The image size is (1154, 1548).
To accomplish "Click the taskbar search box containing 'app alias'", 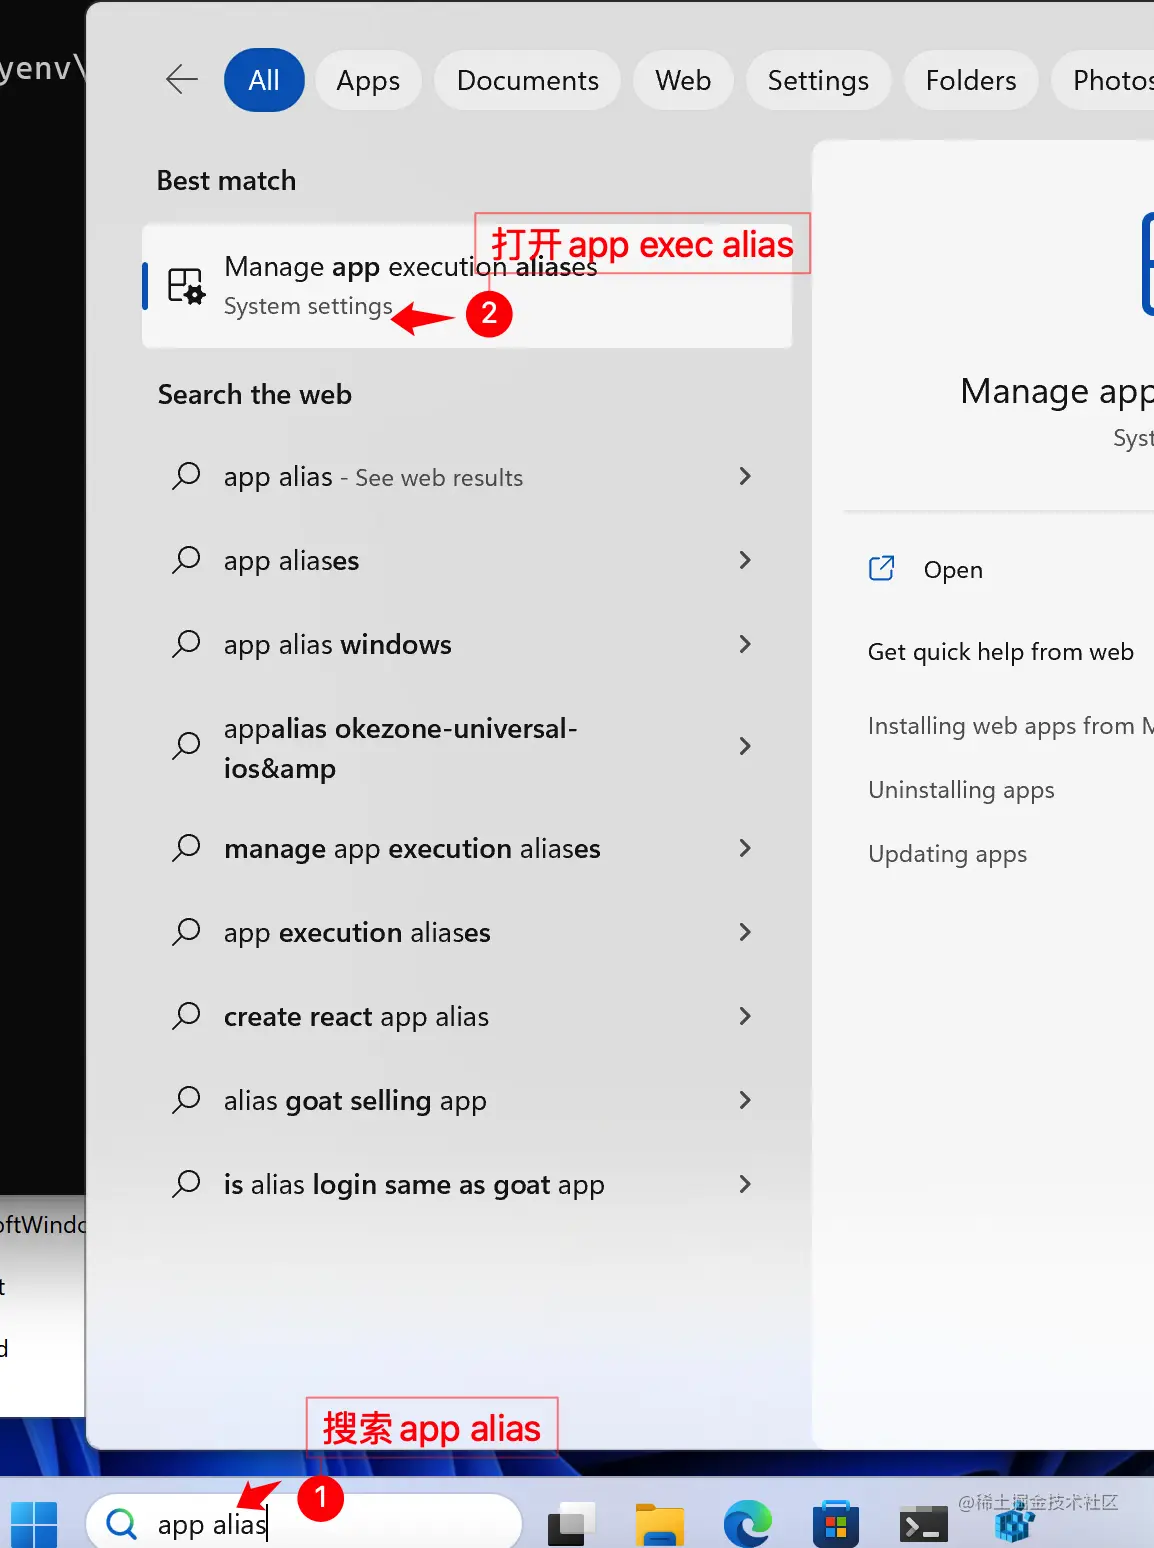I will tap(304, 1523).
